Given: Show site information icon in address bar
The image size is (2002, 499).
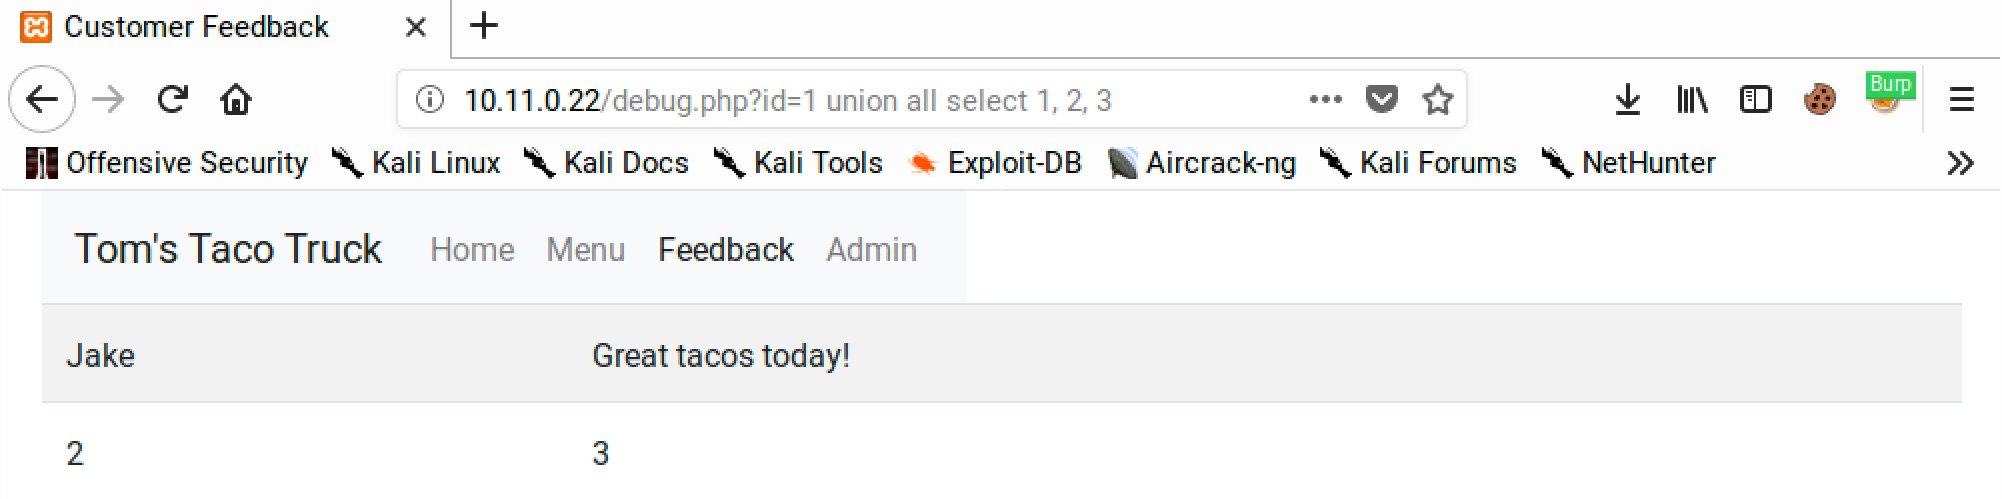Looking at the screenshot, I should pyautogui.click(x=430, y=99).
